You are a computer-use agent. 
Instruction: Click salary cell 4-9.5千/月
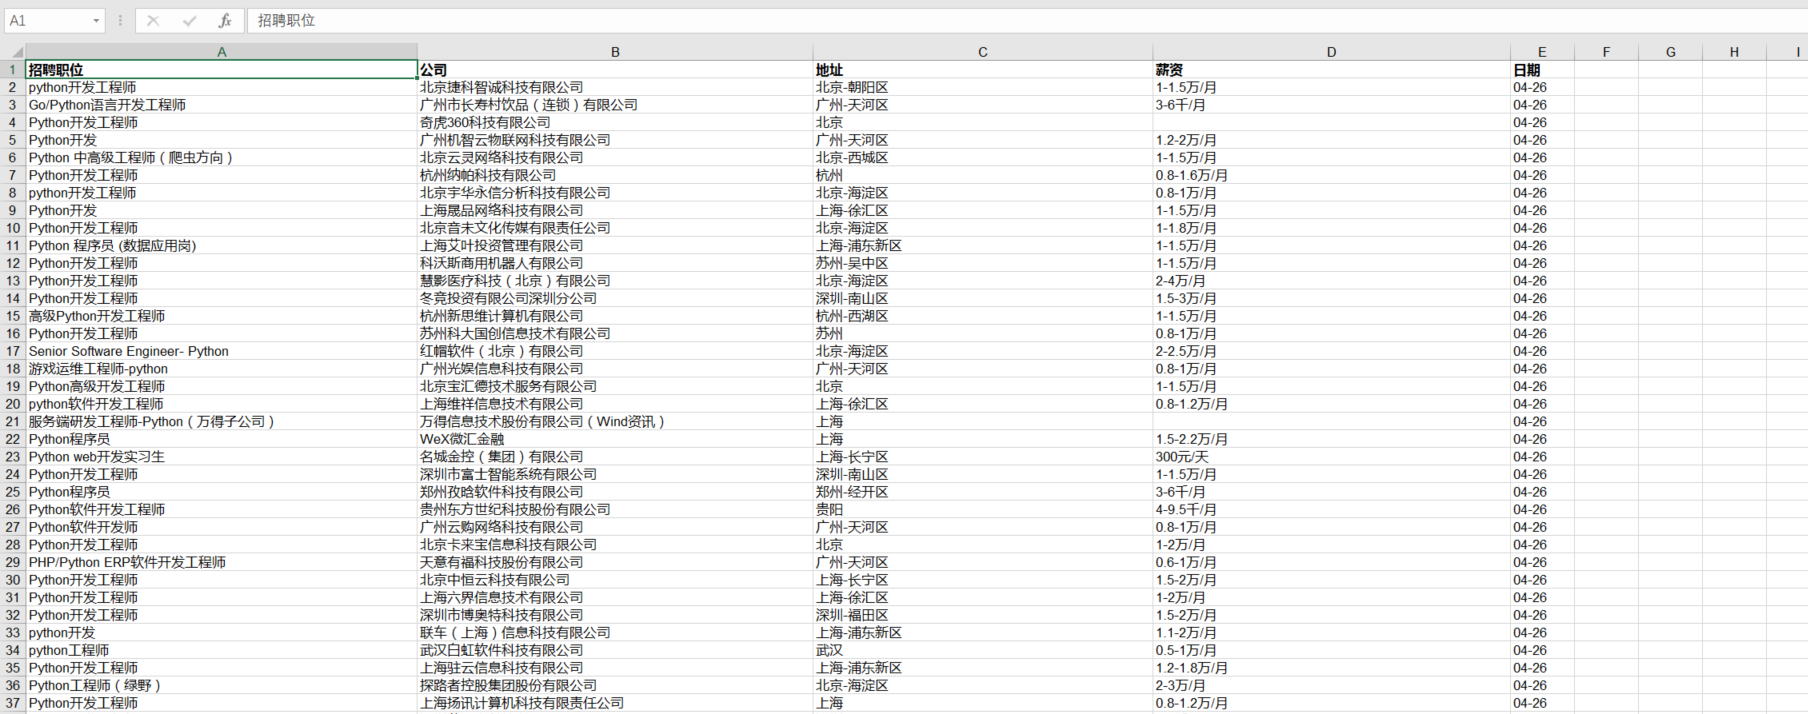1331,510
